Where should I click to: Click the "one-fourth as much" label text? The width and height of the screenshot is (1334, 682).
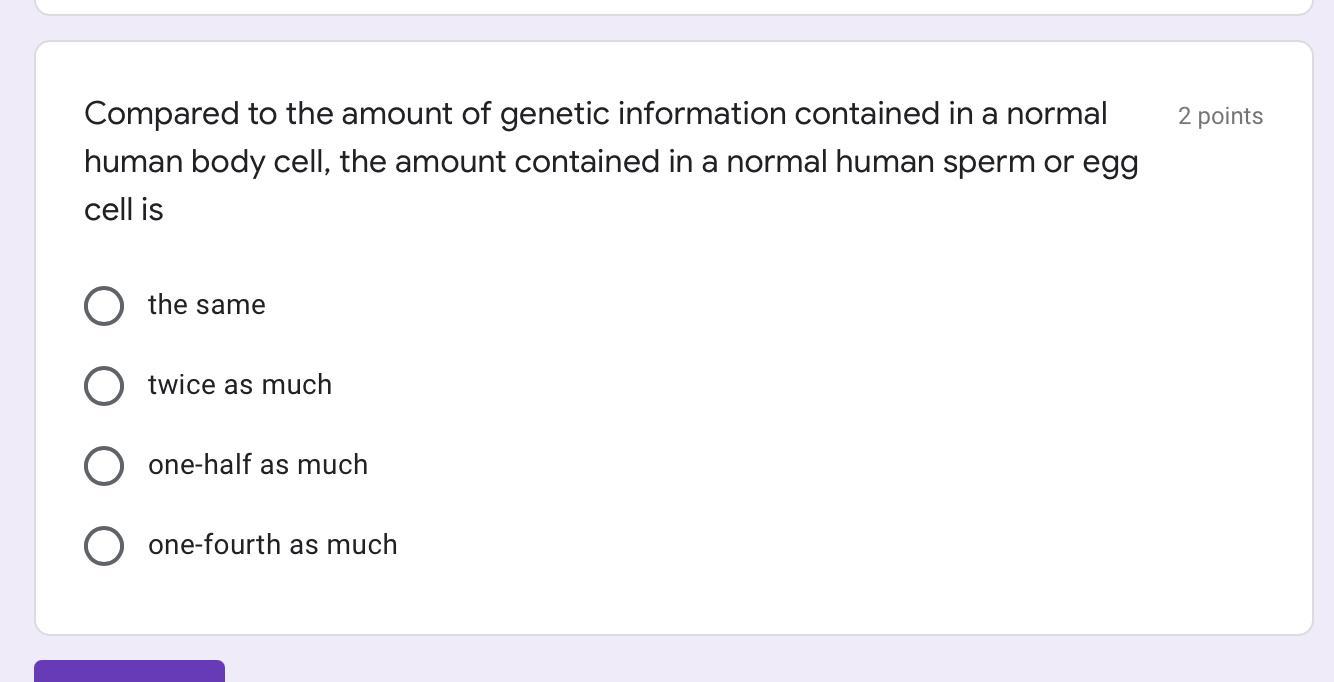[x=273, y=545]
